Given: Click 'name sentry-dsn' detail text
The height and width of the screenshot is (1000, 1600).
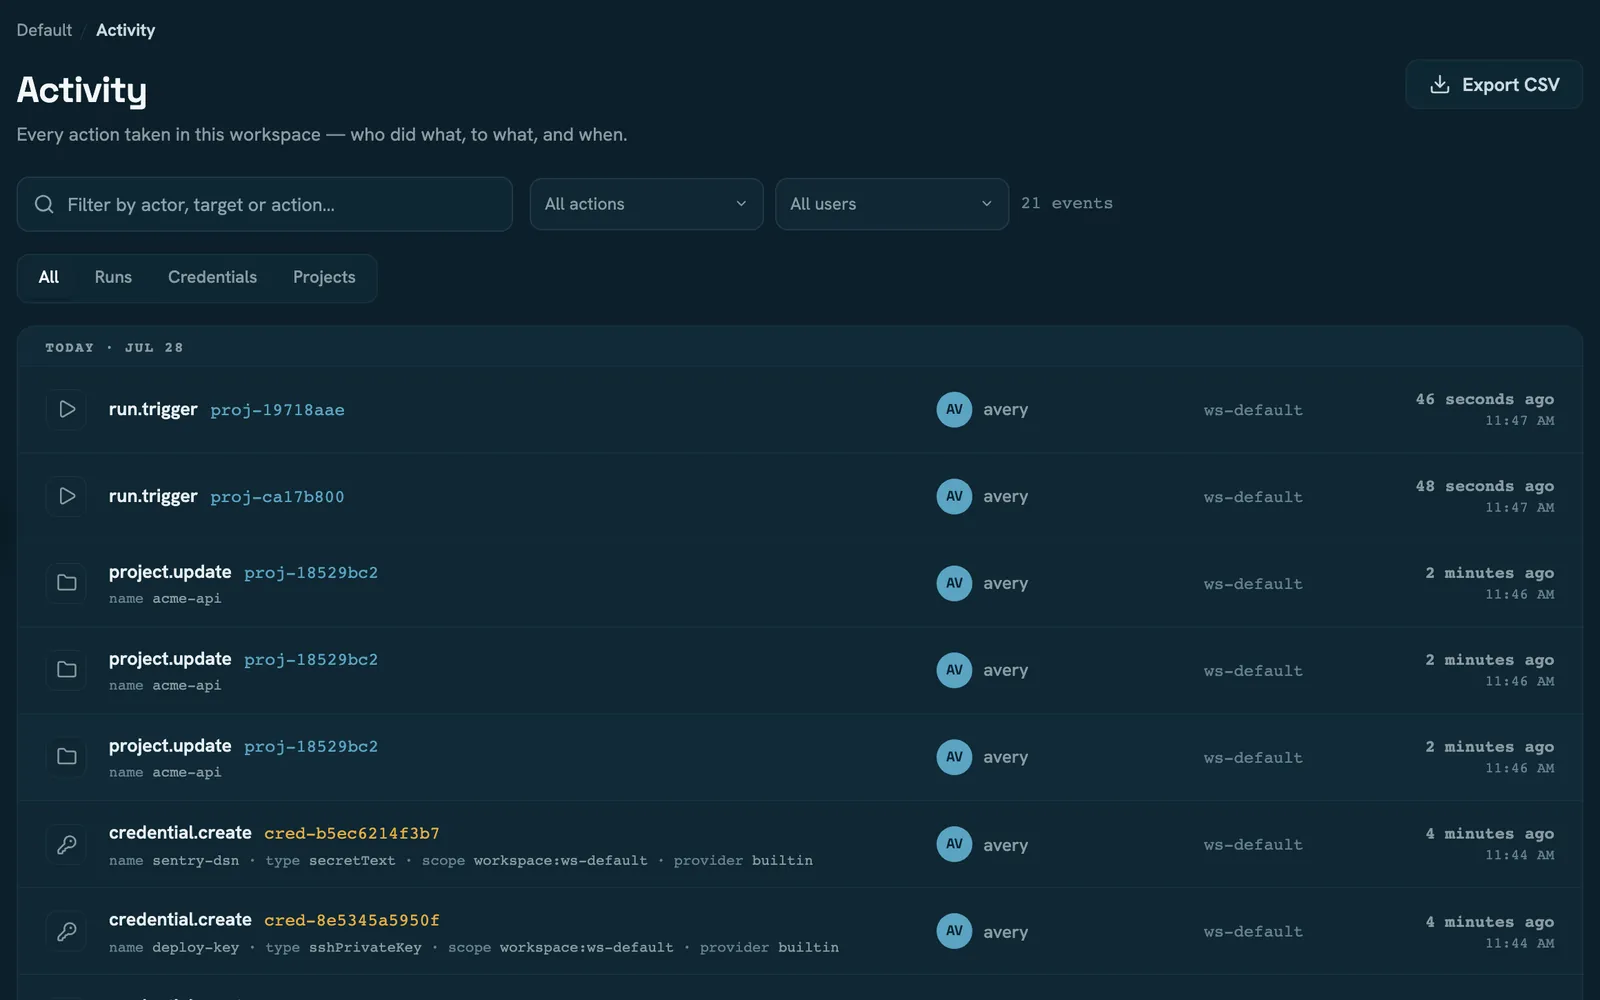Looking at the screenshot, I should pyautogui.click(x=174, y=860).
